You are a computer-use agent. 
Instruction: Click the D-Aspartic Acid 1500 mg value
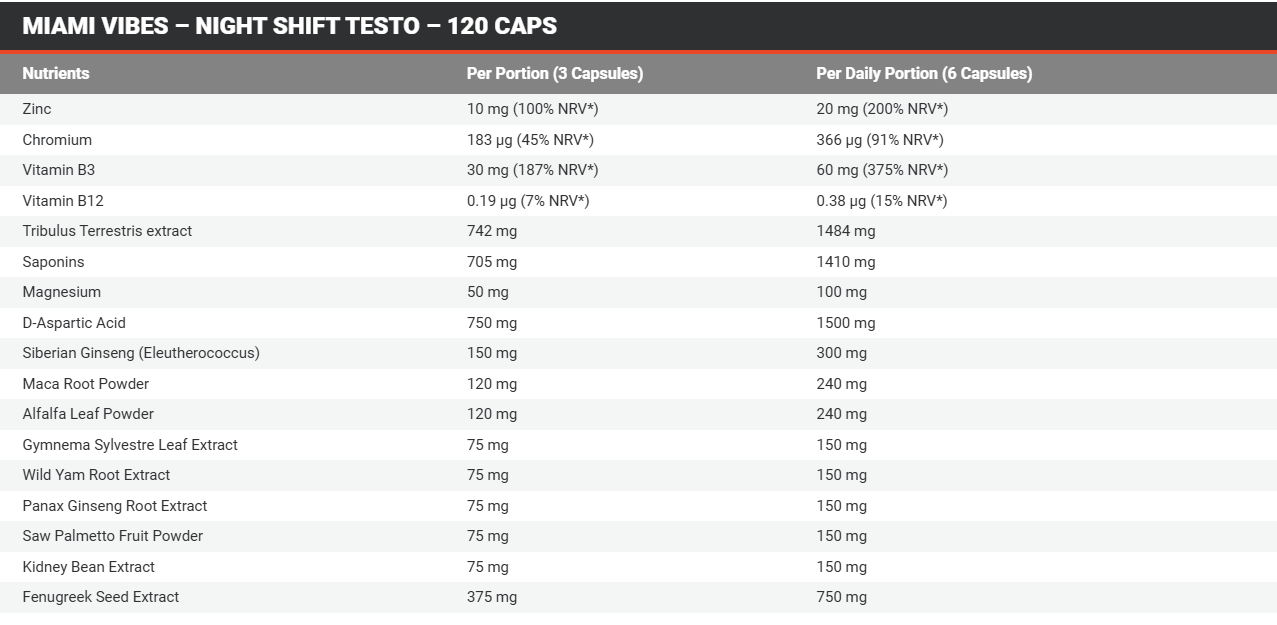846,323
